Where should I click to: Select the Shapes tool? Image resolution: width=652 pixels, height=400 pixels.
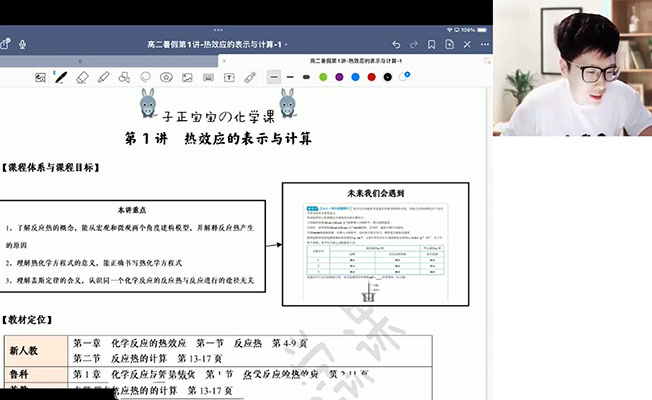pos(124,77)
